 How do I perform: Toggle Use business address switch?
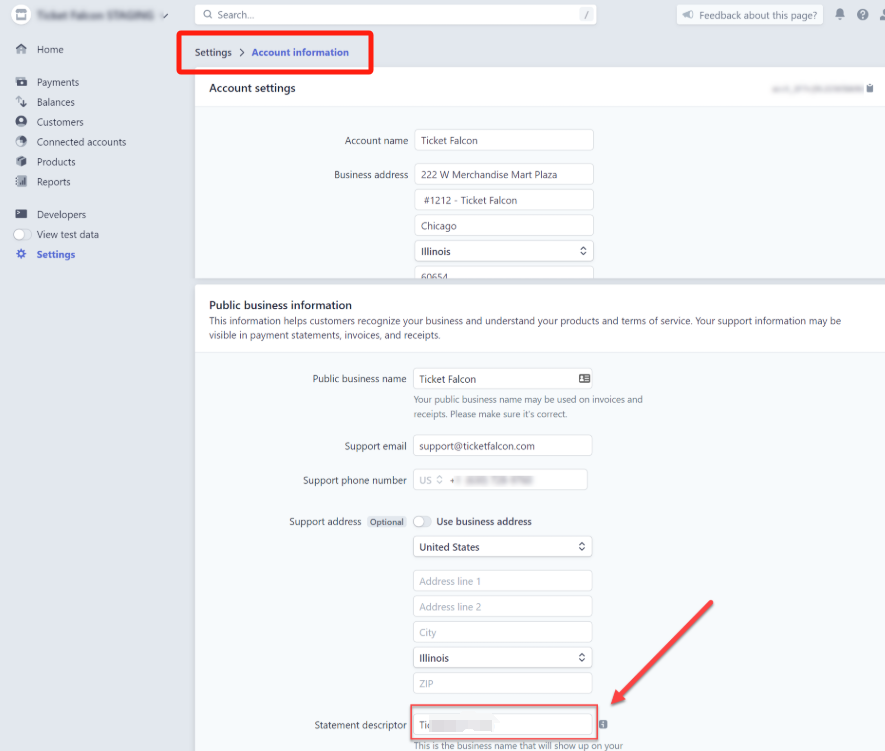click(x=422, y=521)
